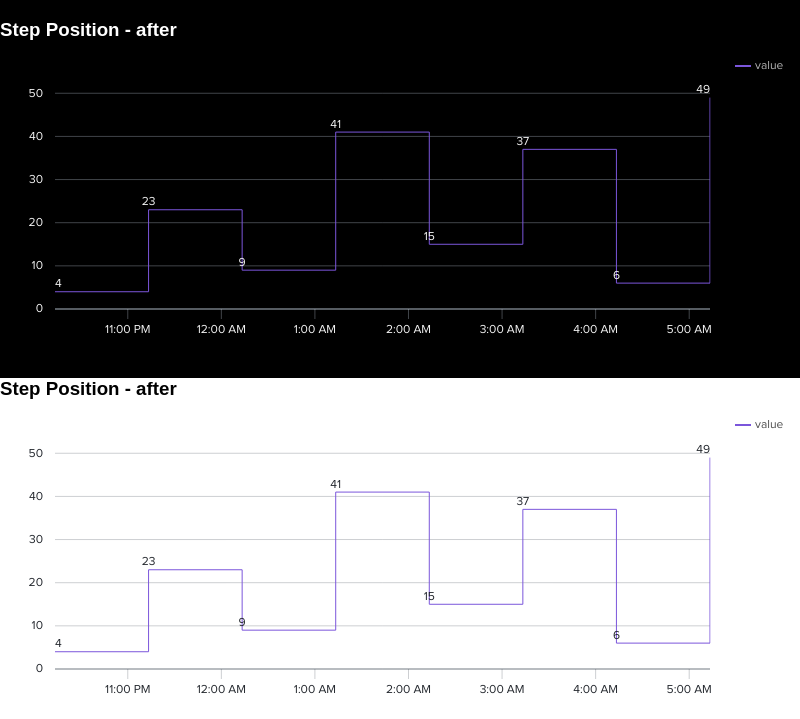The image size is (800, 719).
Task: Click 4:00 AM axis label in light chart
Action: pos(595,689)
